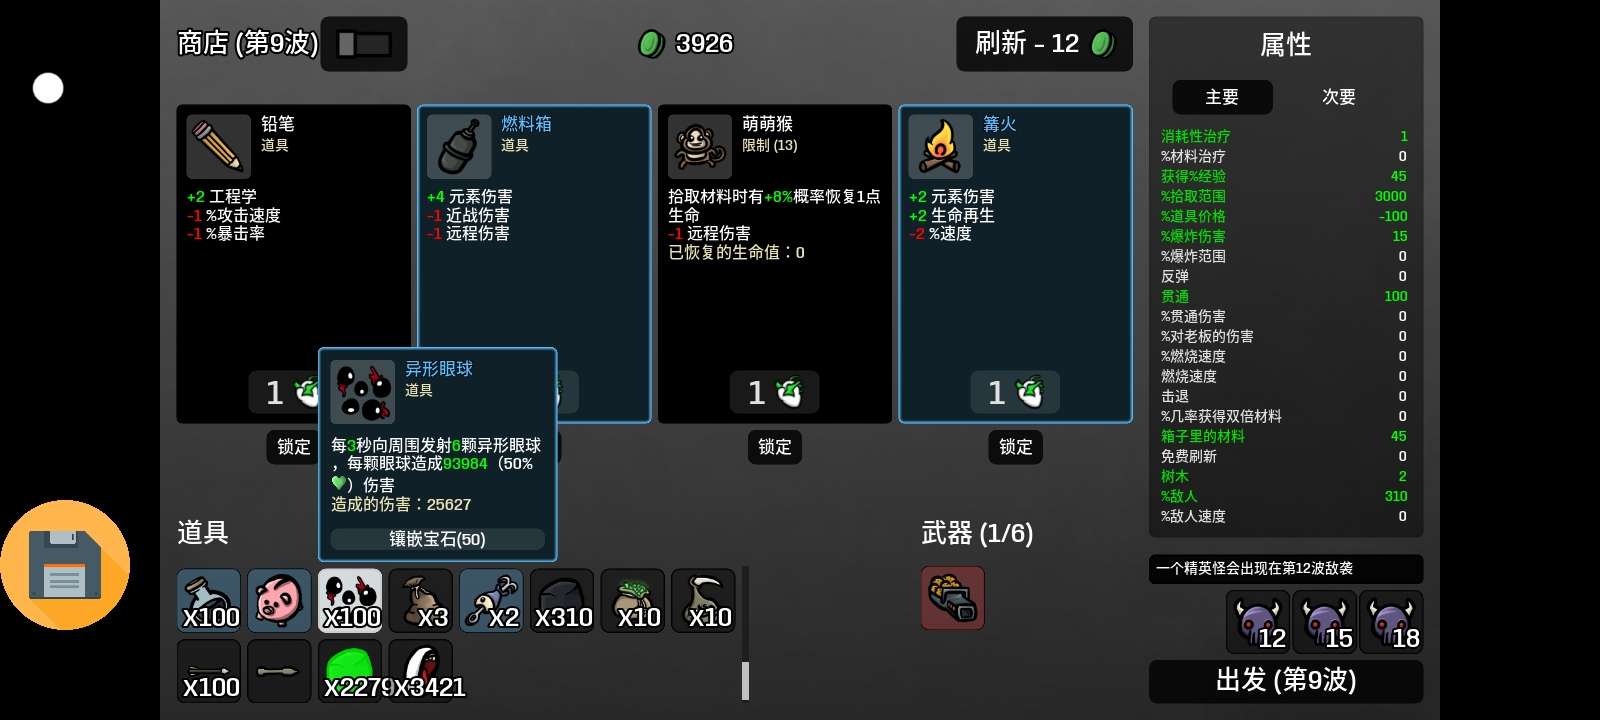Switch to the 次要 stats tab
1600x720 pixels.
pyautogui.click(x=1338, y=97)
